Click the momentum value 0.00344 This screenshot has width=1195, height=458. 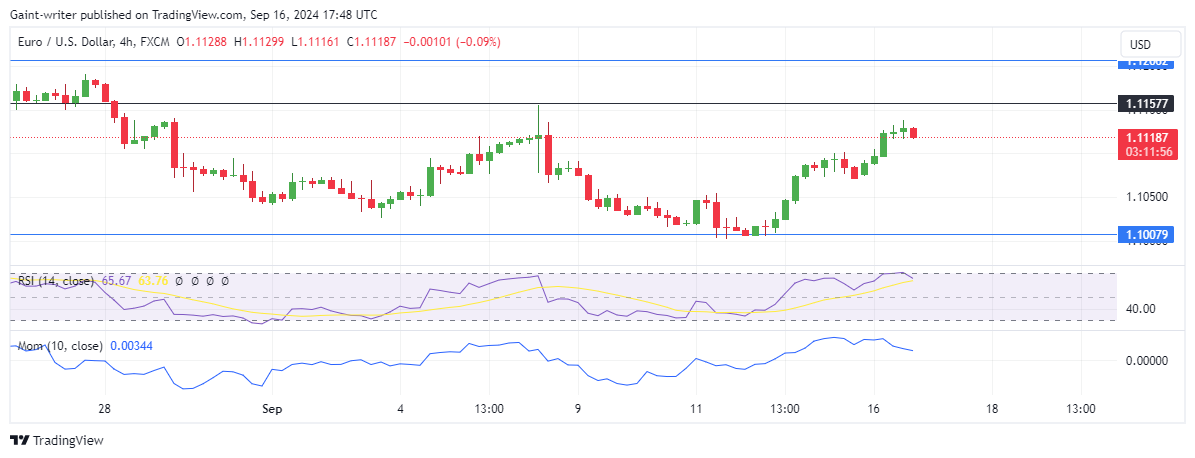tap(132, 346)
